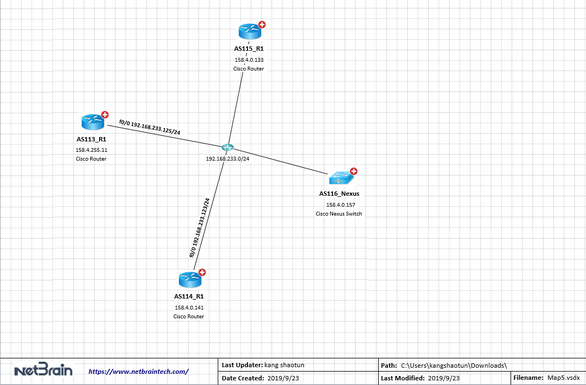Select the f0/0 192.168.233.125/24 interface label
The height and width of the screenshot is (385, 586).
pos(150,127)
